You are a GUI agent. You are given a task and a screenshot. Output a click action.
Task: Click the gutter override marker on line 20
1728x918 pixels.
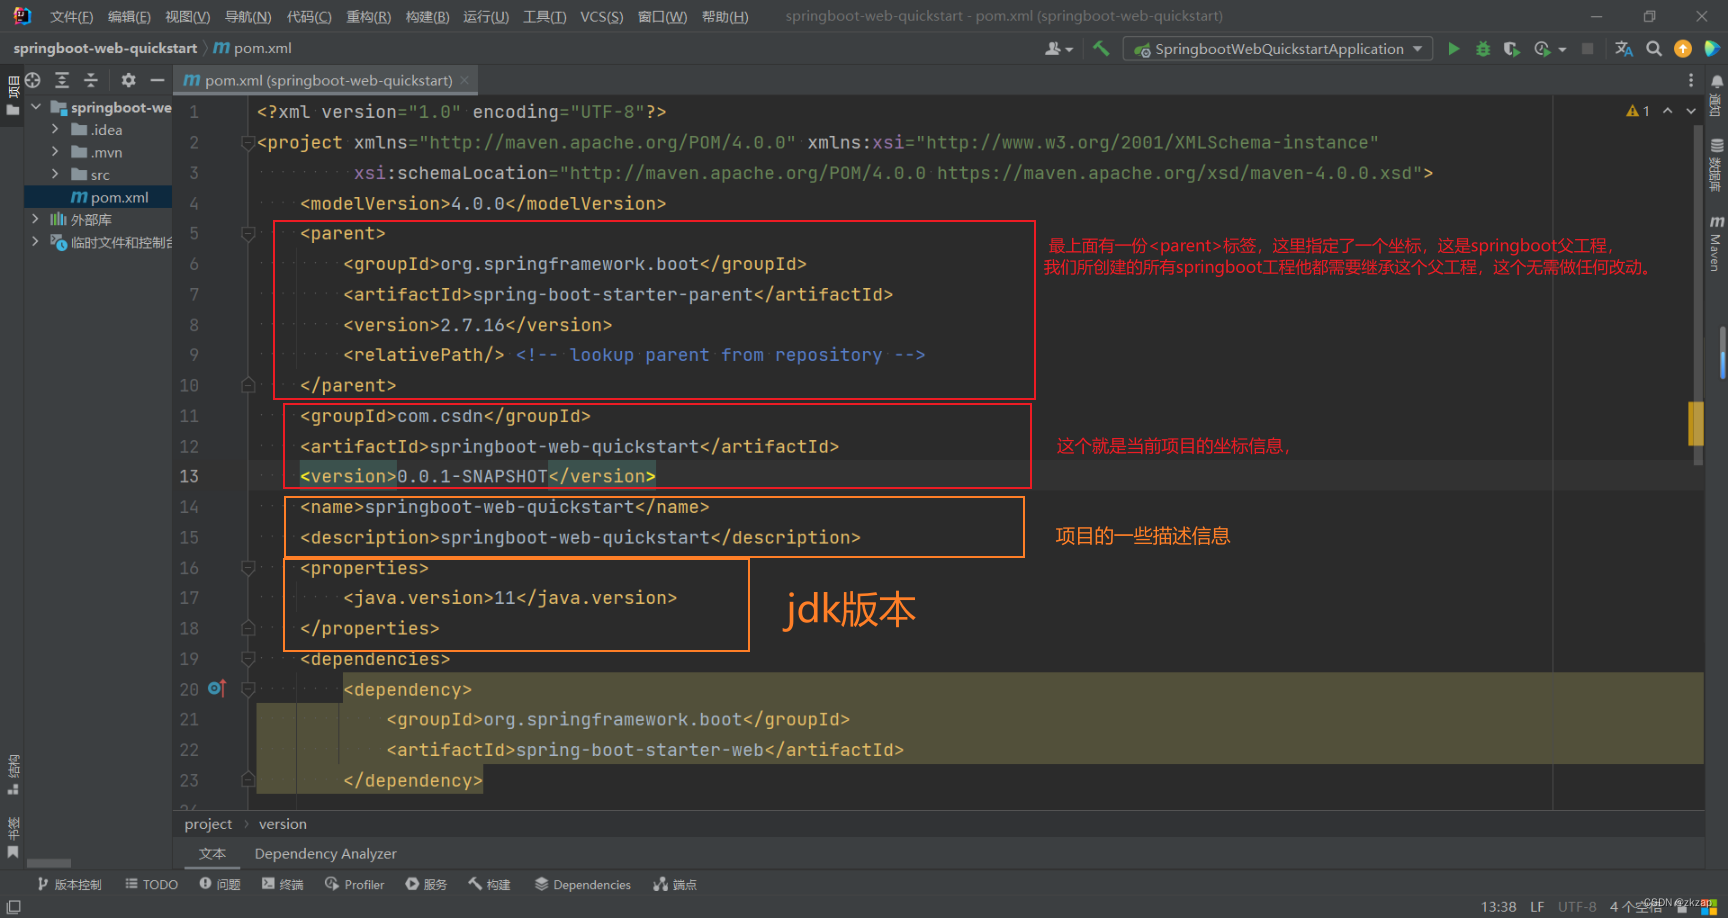coord(217,688)
